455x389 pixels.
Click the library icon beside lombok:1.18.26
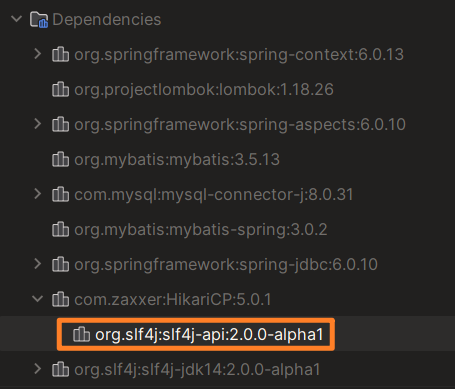pyautogui.click(x=61, y=89)
